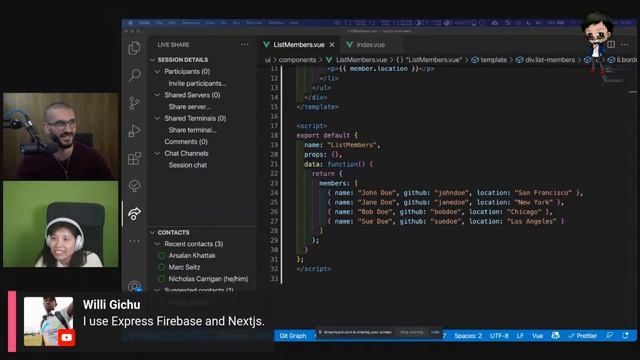
Task: Collapse Participants (0) node
Action: click(157, 71)
